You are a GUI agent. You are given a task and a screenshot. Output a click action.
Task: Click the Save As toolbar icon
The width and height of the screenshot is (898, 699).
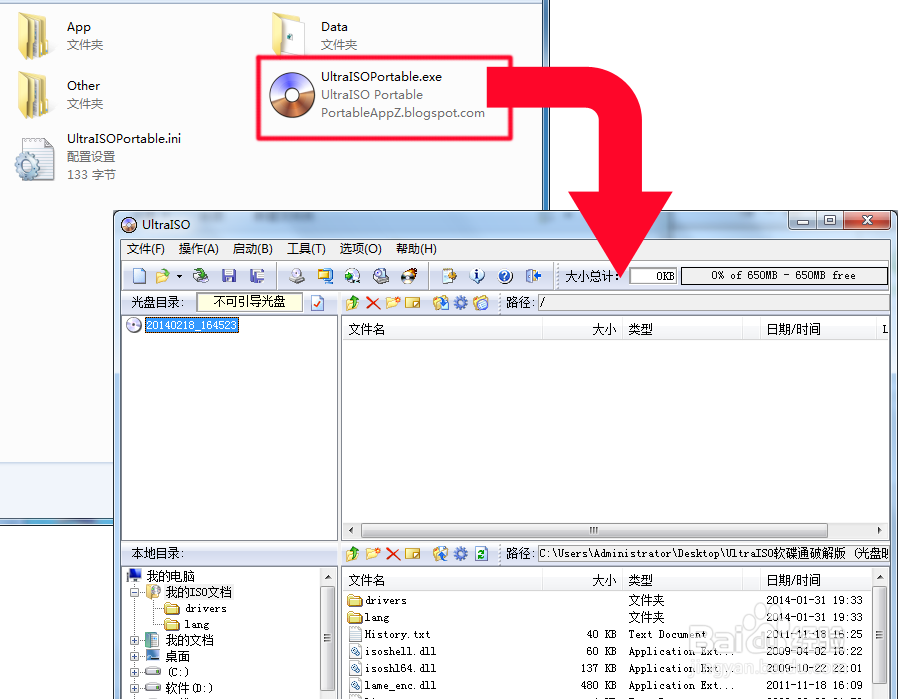pos(257,276)
